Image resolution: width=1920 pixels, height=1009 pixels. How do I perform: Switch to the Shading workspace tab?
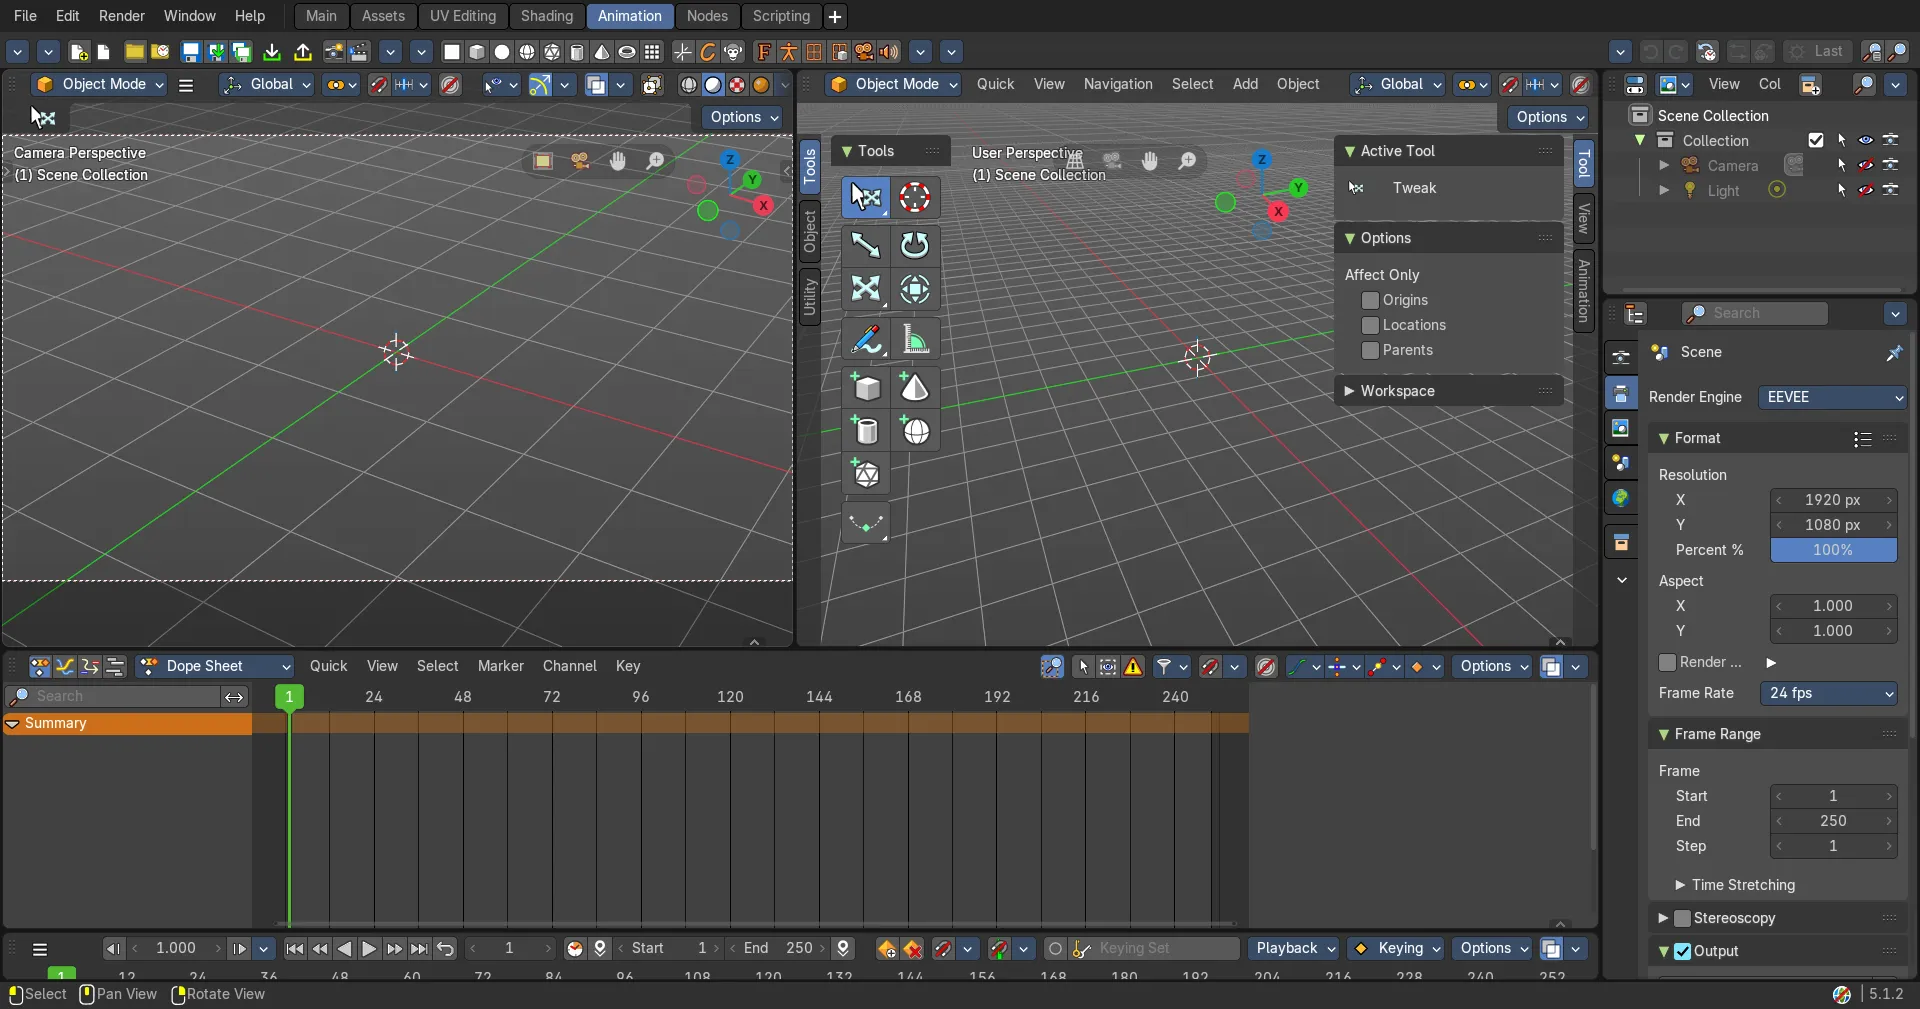click(x=547, y=16)
